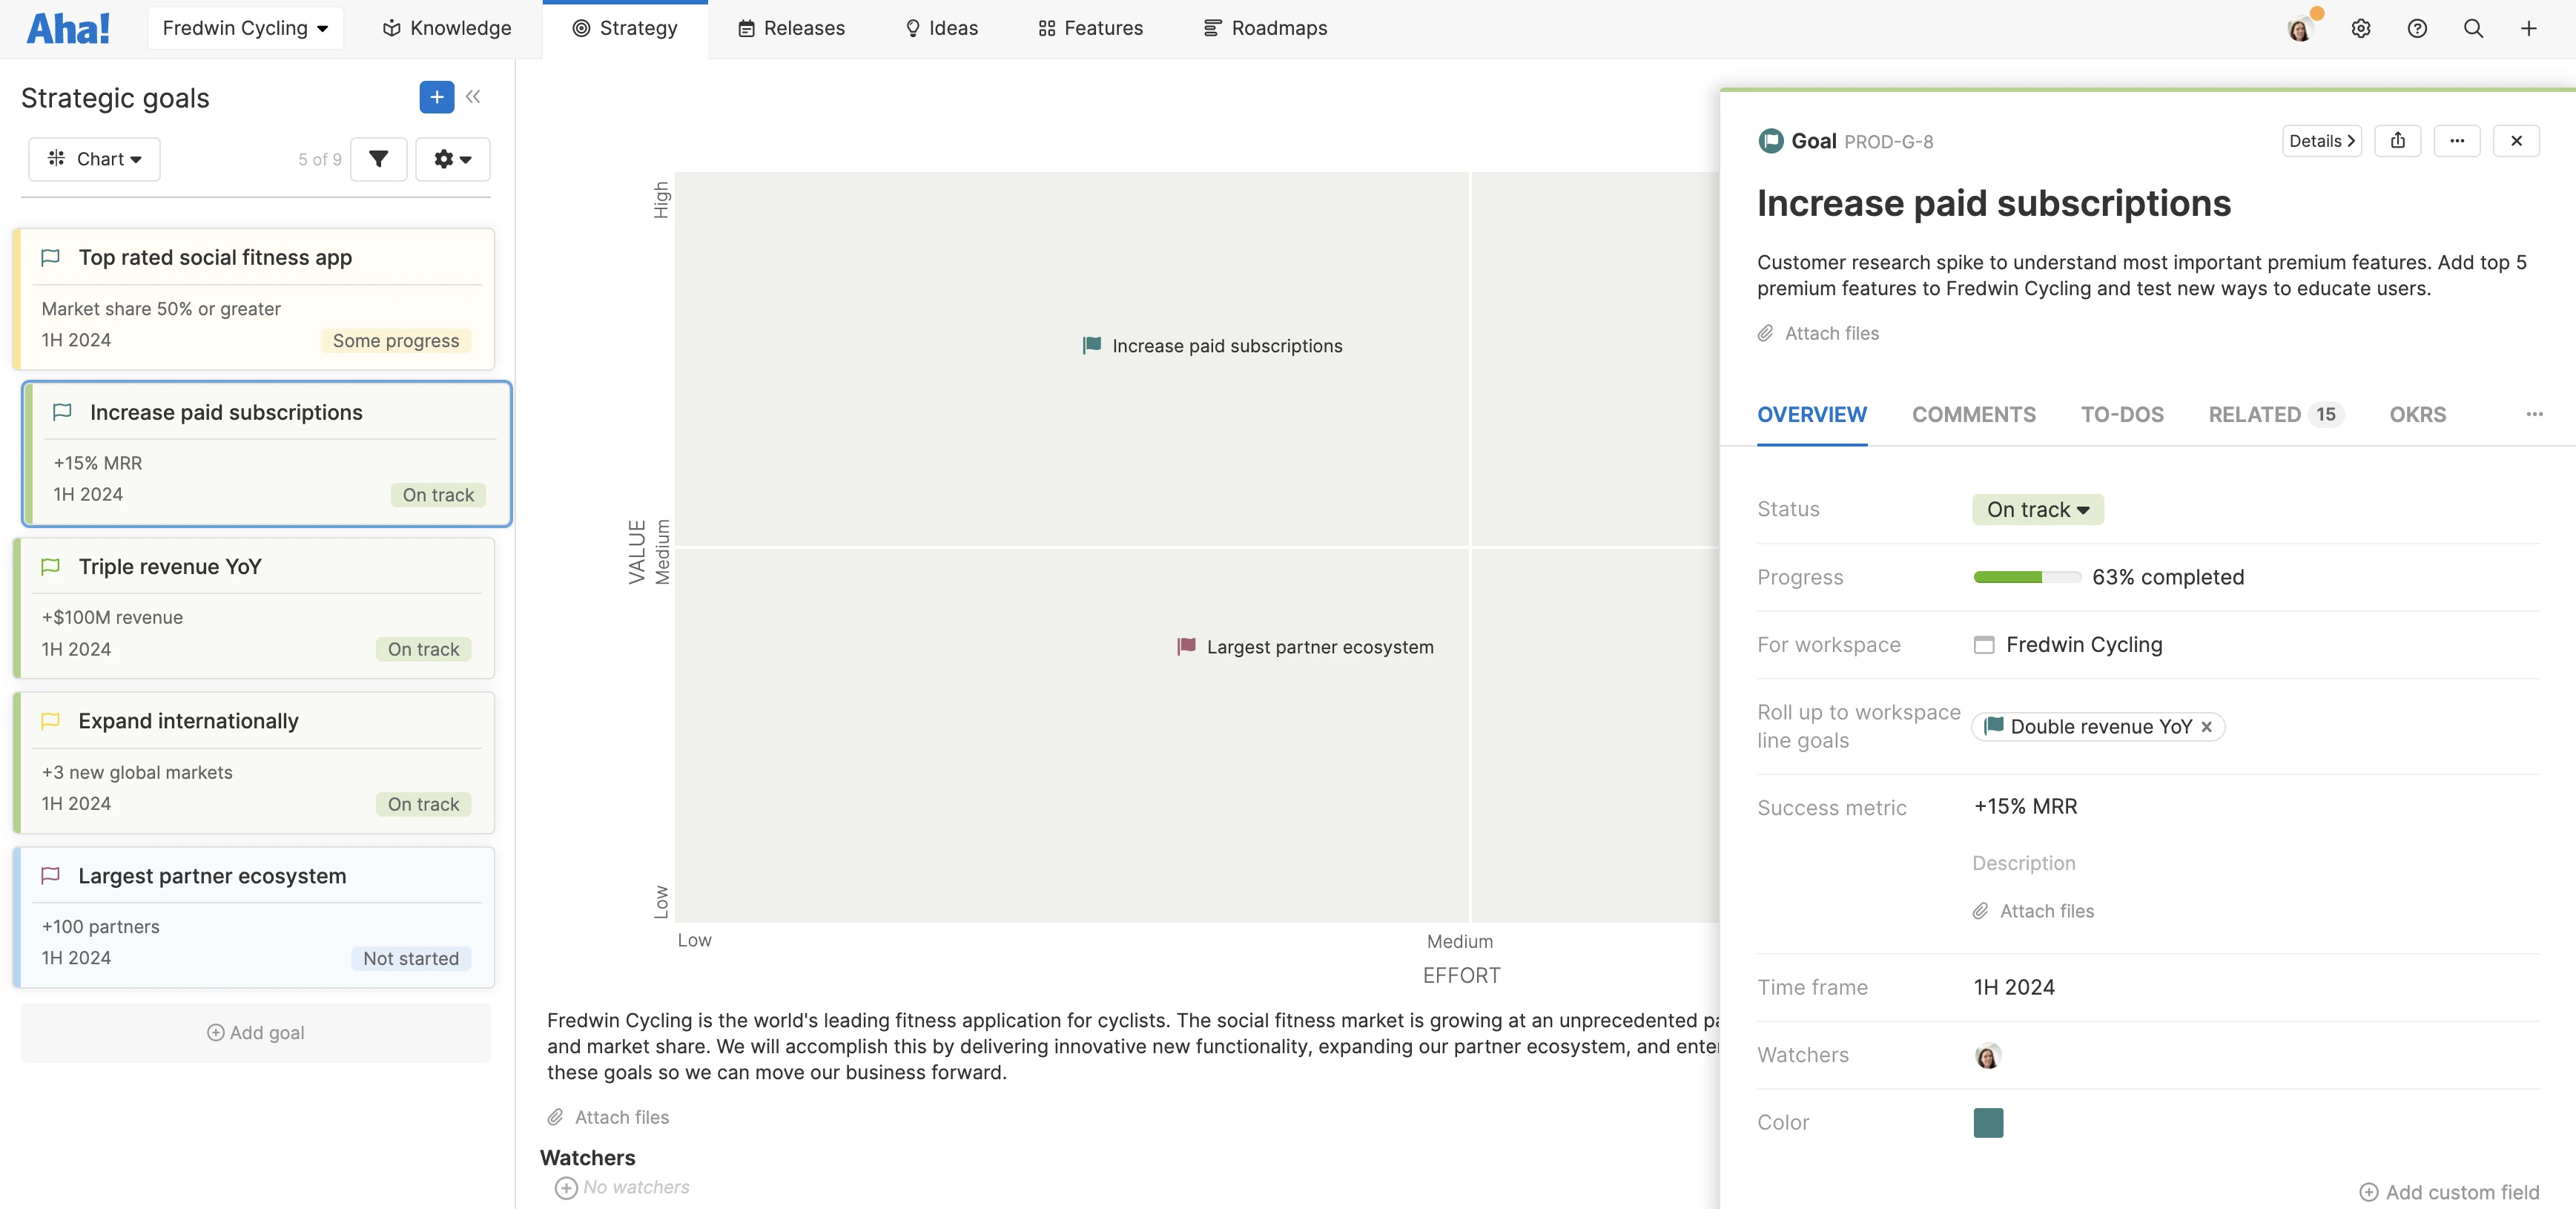This screenshot has height=1209, width=2576.
Task: Select the teal color swatch for the goal
Action: tap(1988, 1122)
